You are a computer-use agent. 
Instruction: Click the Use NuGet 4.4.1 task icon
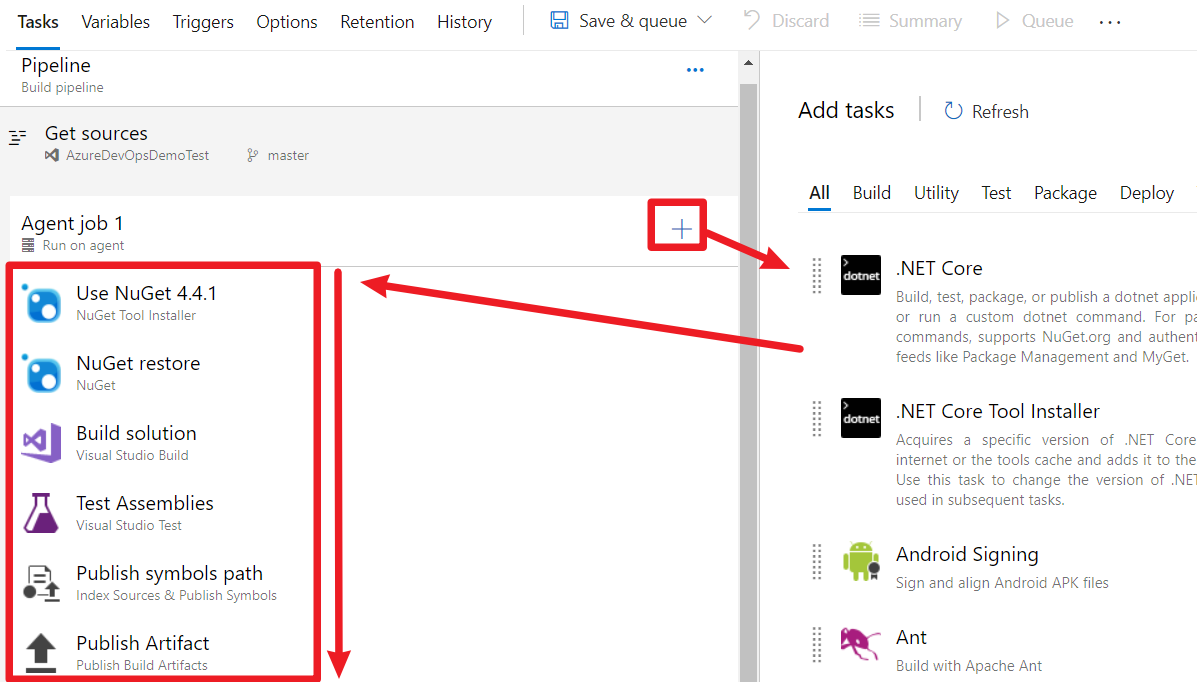point(41,303)
